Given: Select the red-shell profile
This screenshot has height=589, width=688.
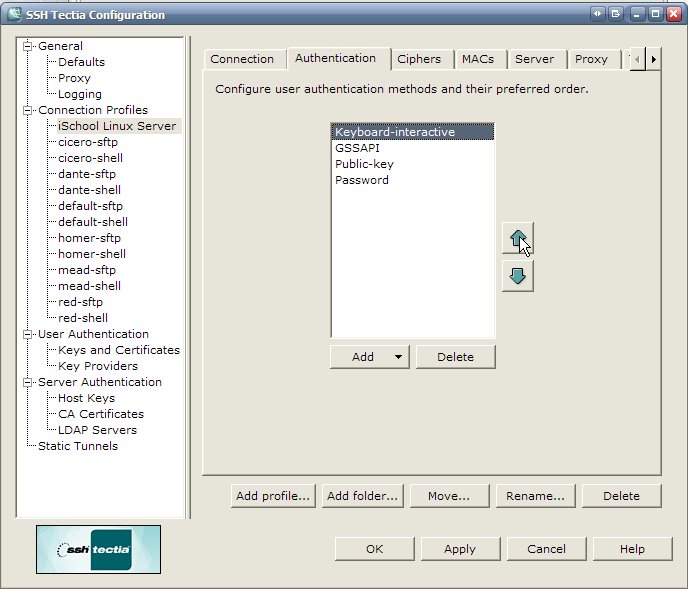Looking at the screenshot, I should click(x=83, y=319).
